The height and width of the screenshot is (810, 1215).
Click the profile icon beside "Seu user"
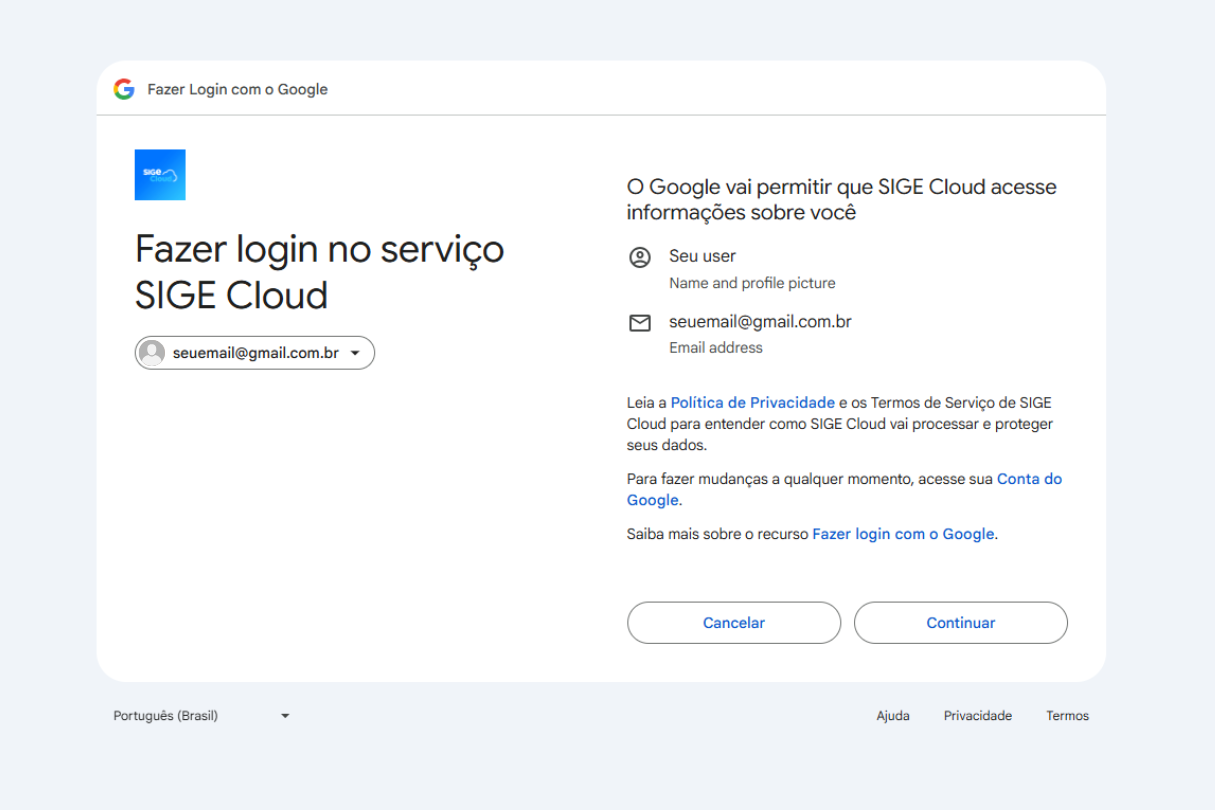(639, 258)
